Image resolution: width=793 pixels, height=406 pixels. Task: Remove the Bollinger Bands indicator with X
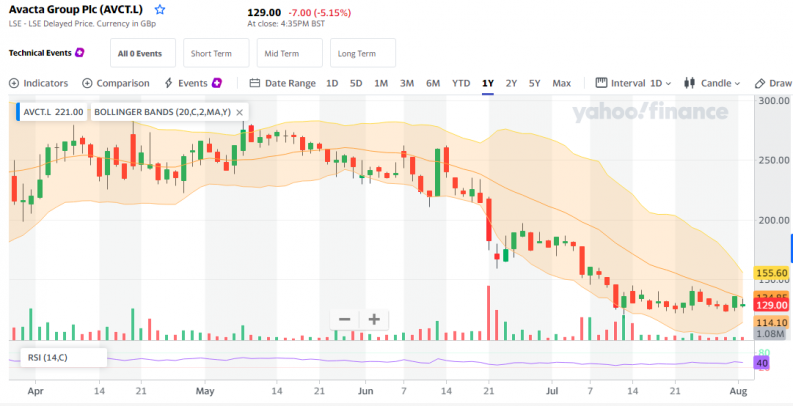239,112
